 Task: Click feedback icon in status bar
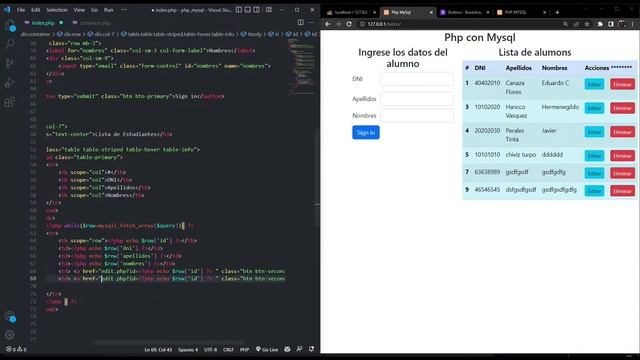coord(300,349)
